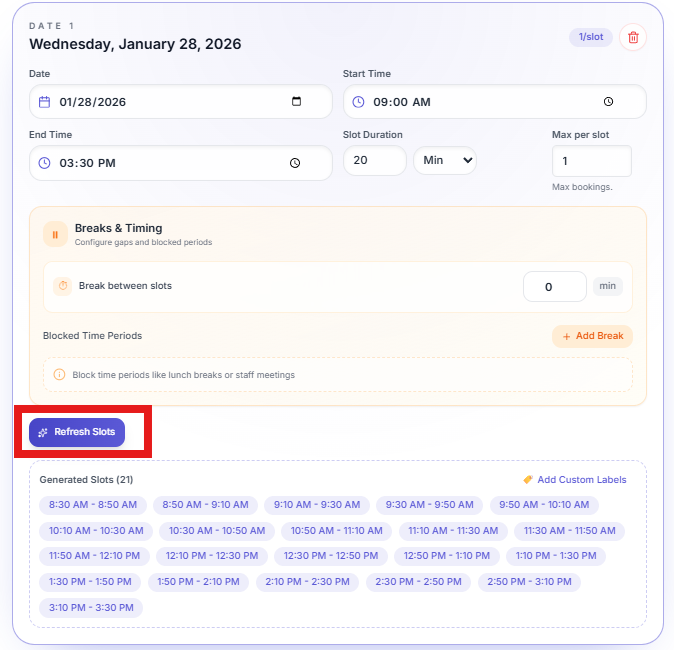Select the 10:10 AM - 10:30 AM slot
The width and height of the screenshot is (674, 650).
pyautogui.click(x=96, y=531)
